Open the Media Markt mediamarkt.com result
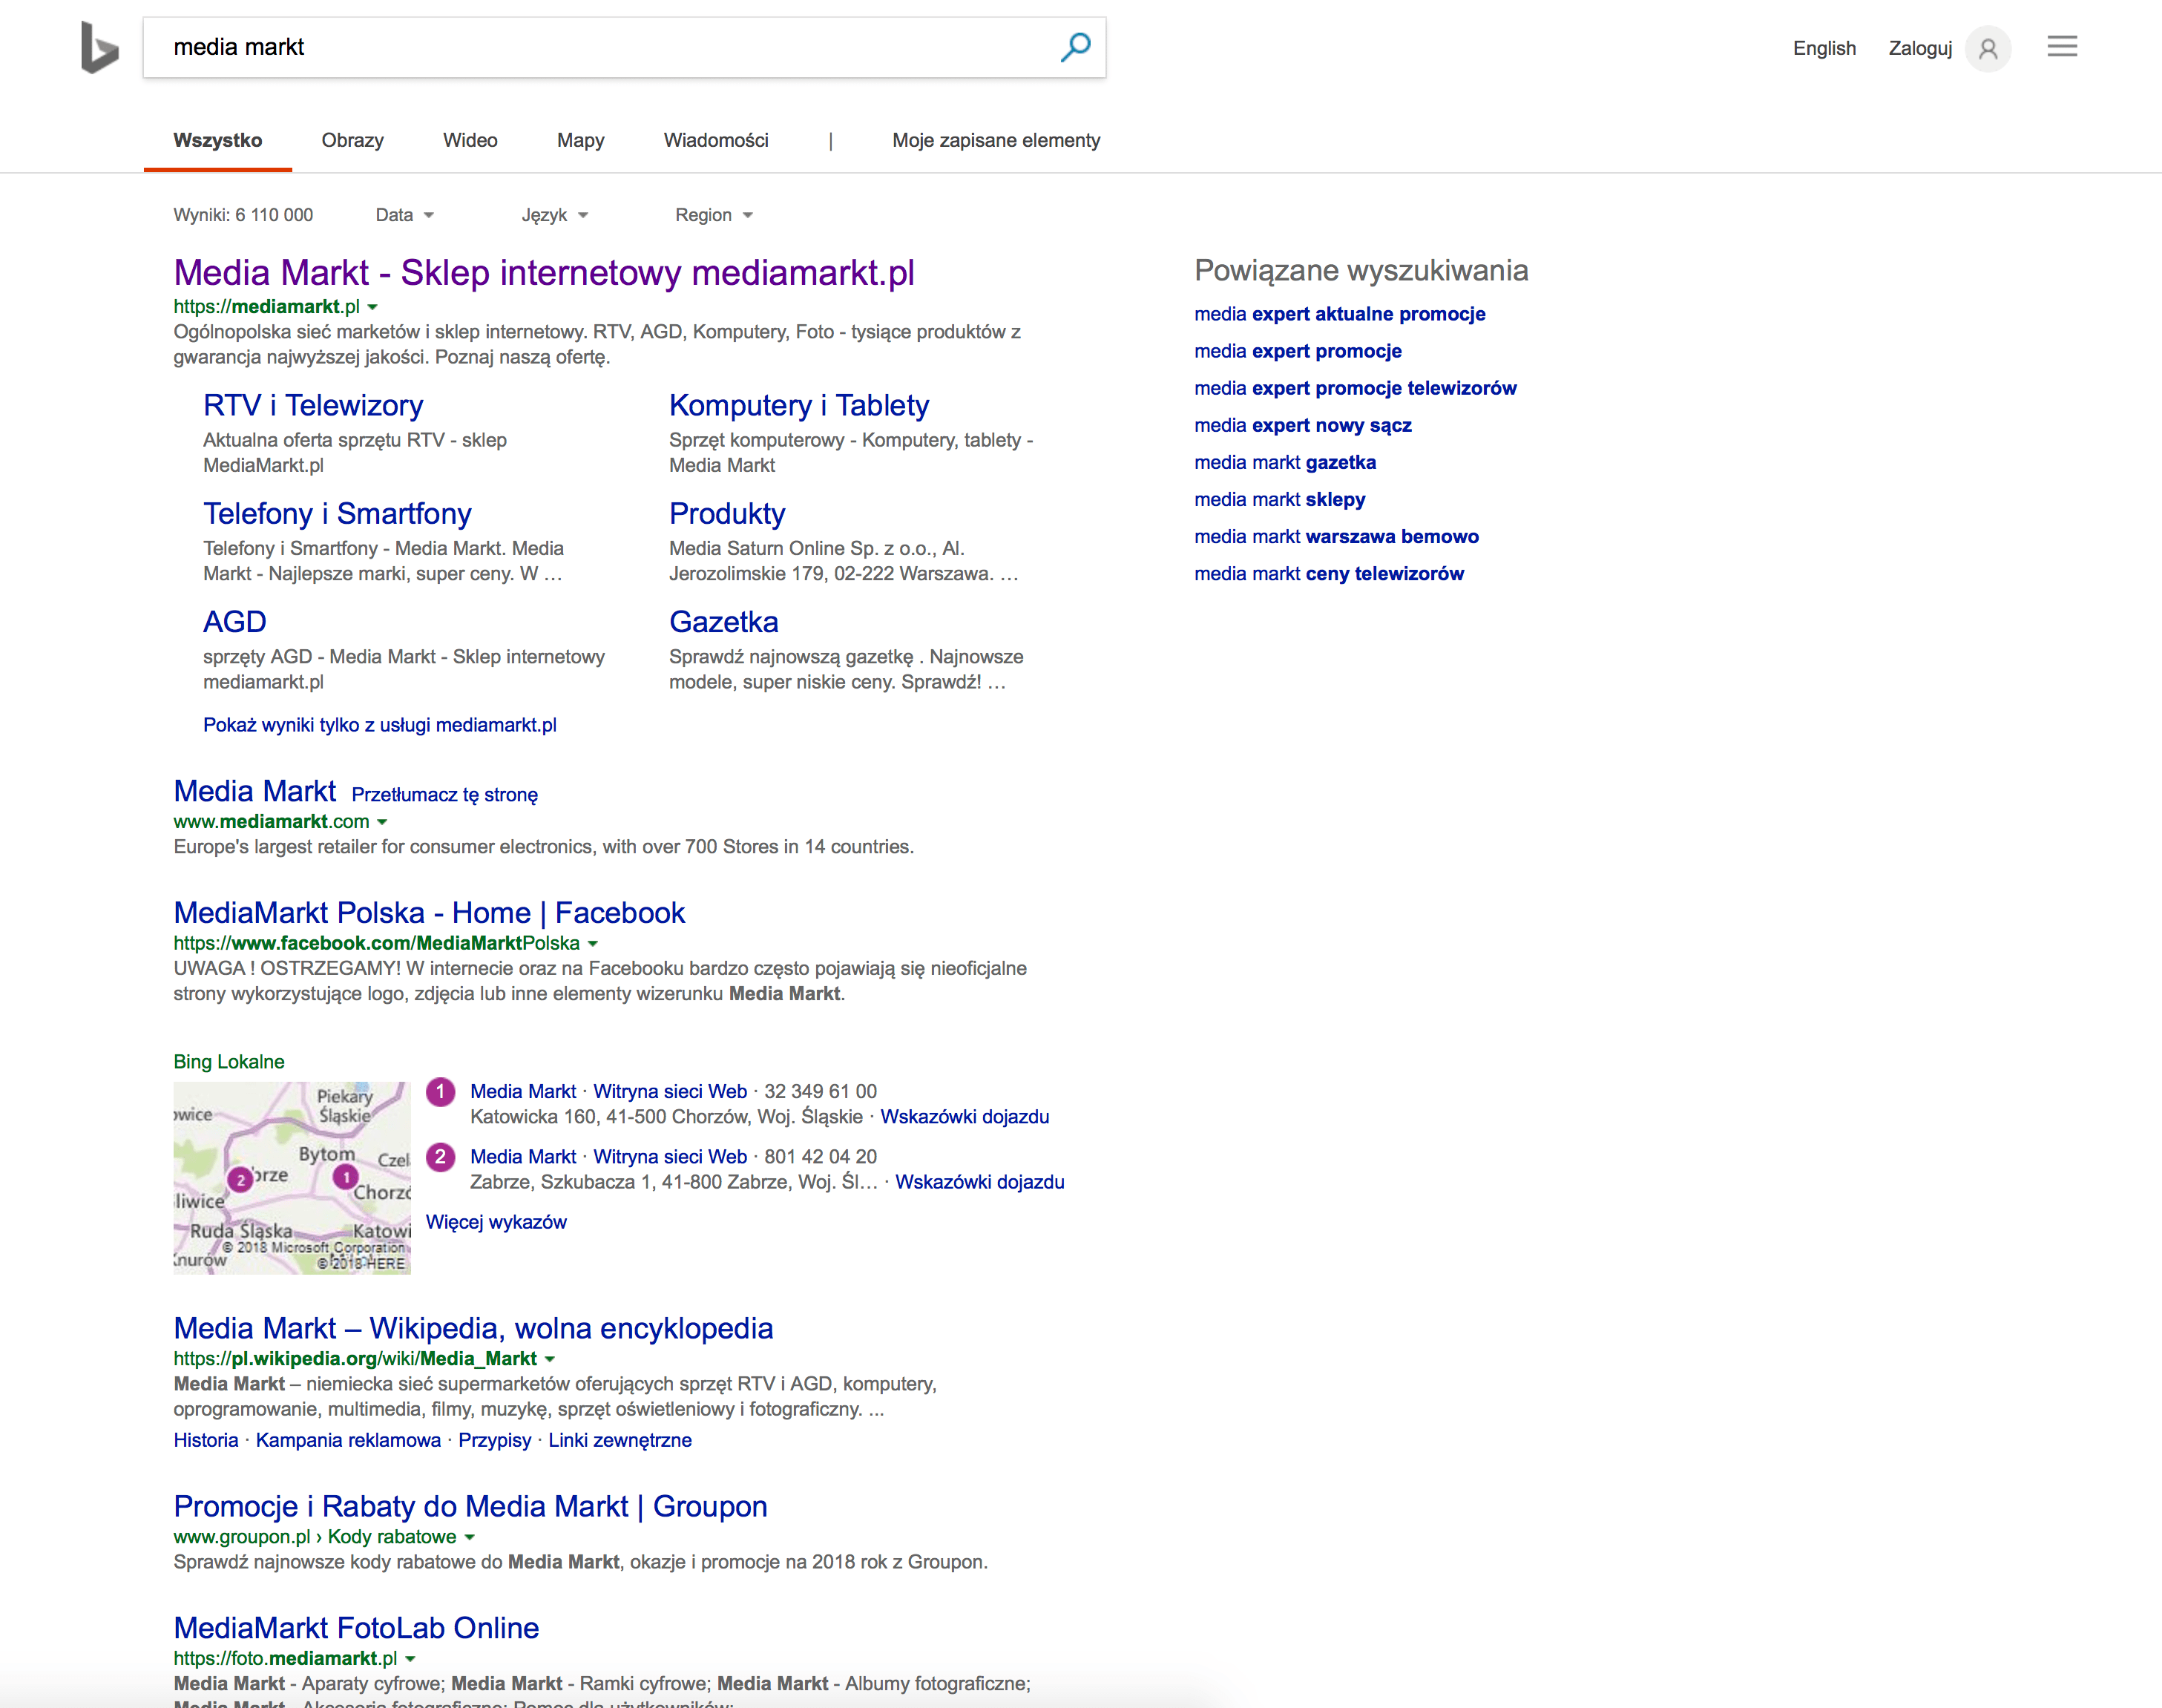2162x1708 pixels. [x=255, y=791]
